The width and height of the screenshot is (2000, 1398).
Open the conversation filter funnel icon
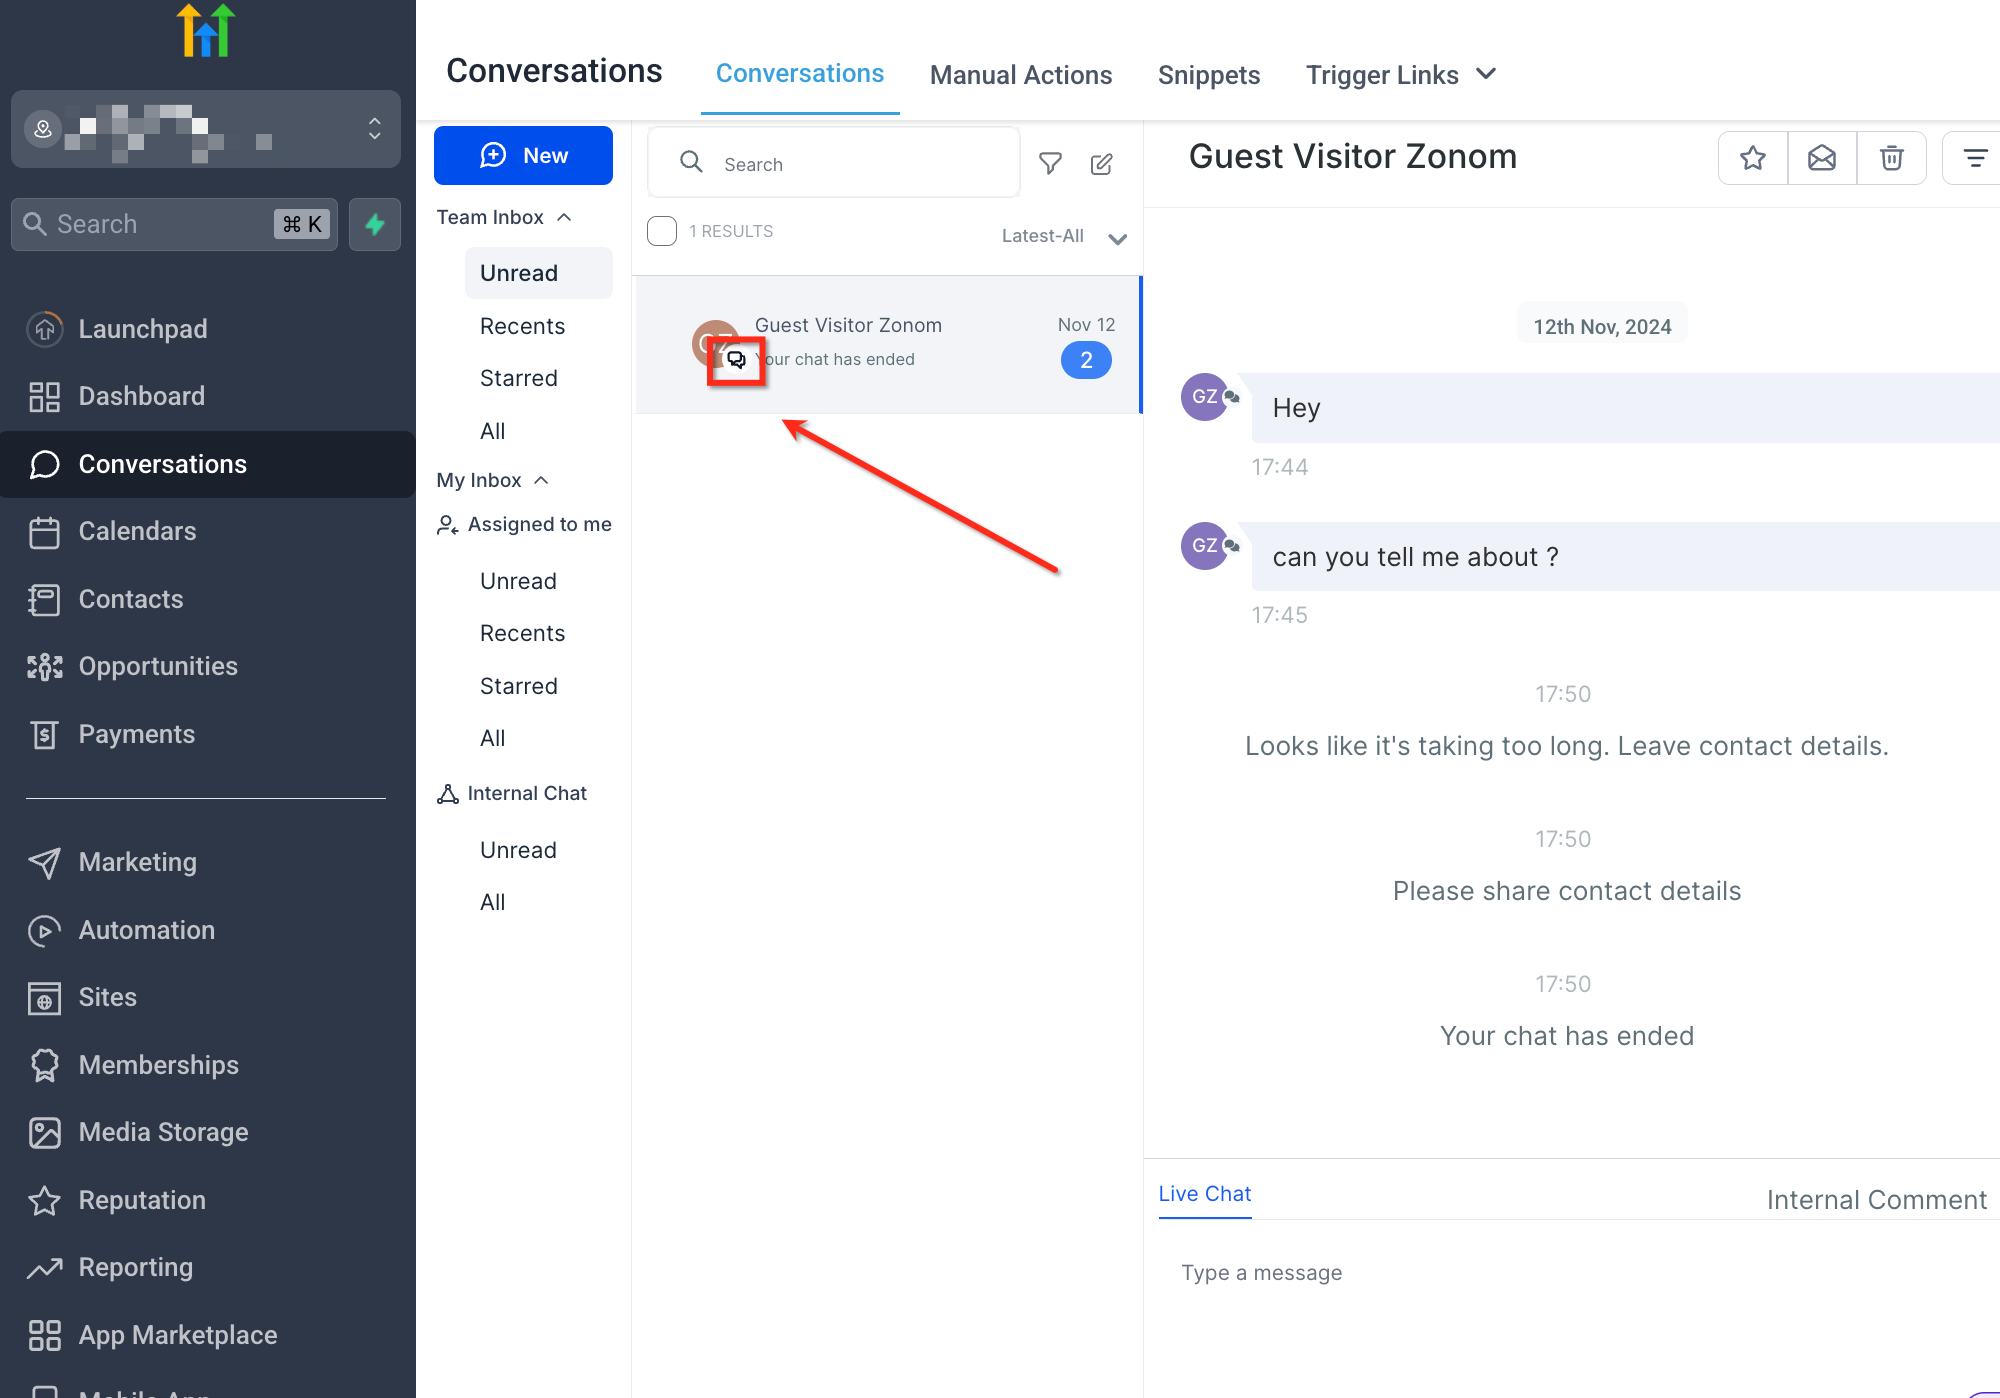pyautogui.click(x=1050, y=164)
